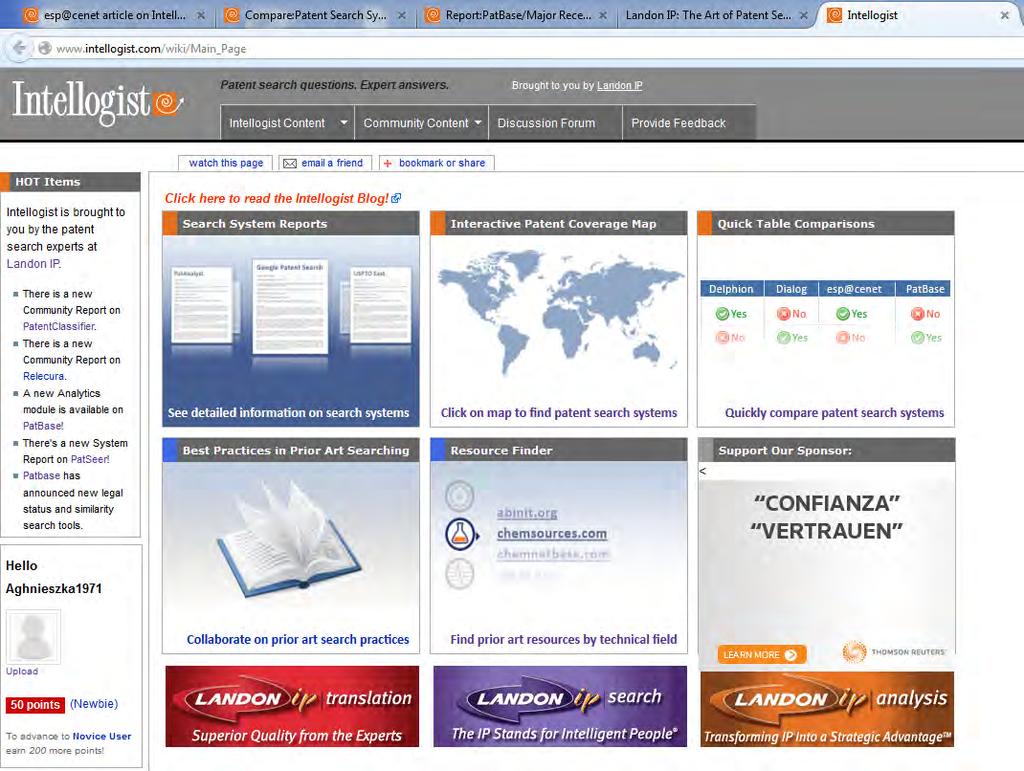Click Landon IP link in HOT Items
The height and width of the screenshot is (771, 1024).
pyautogui.click(x=33, y=264)
